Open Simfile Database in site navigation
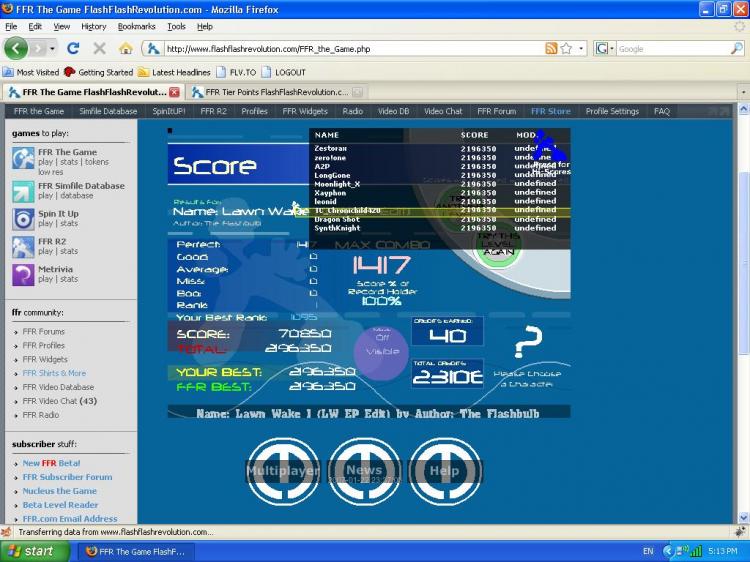The height and width of the screenshot is (562, 750). (108, 111)
